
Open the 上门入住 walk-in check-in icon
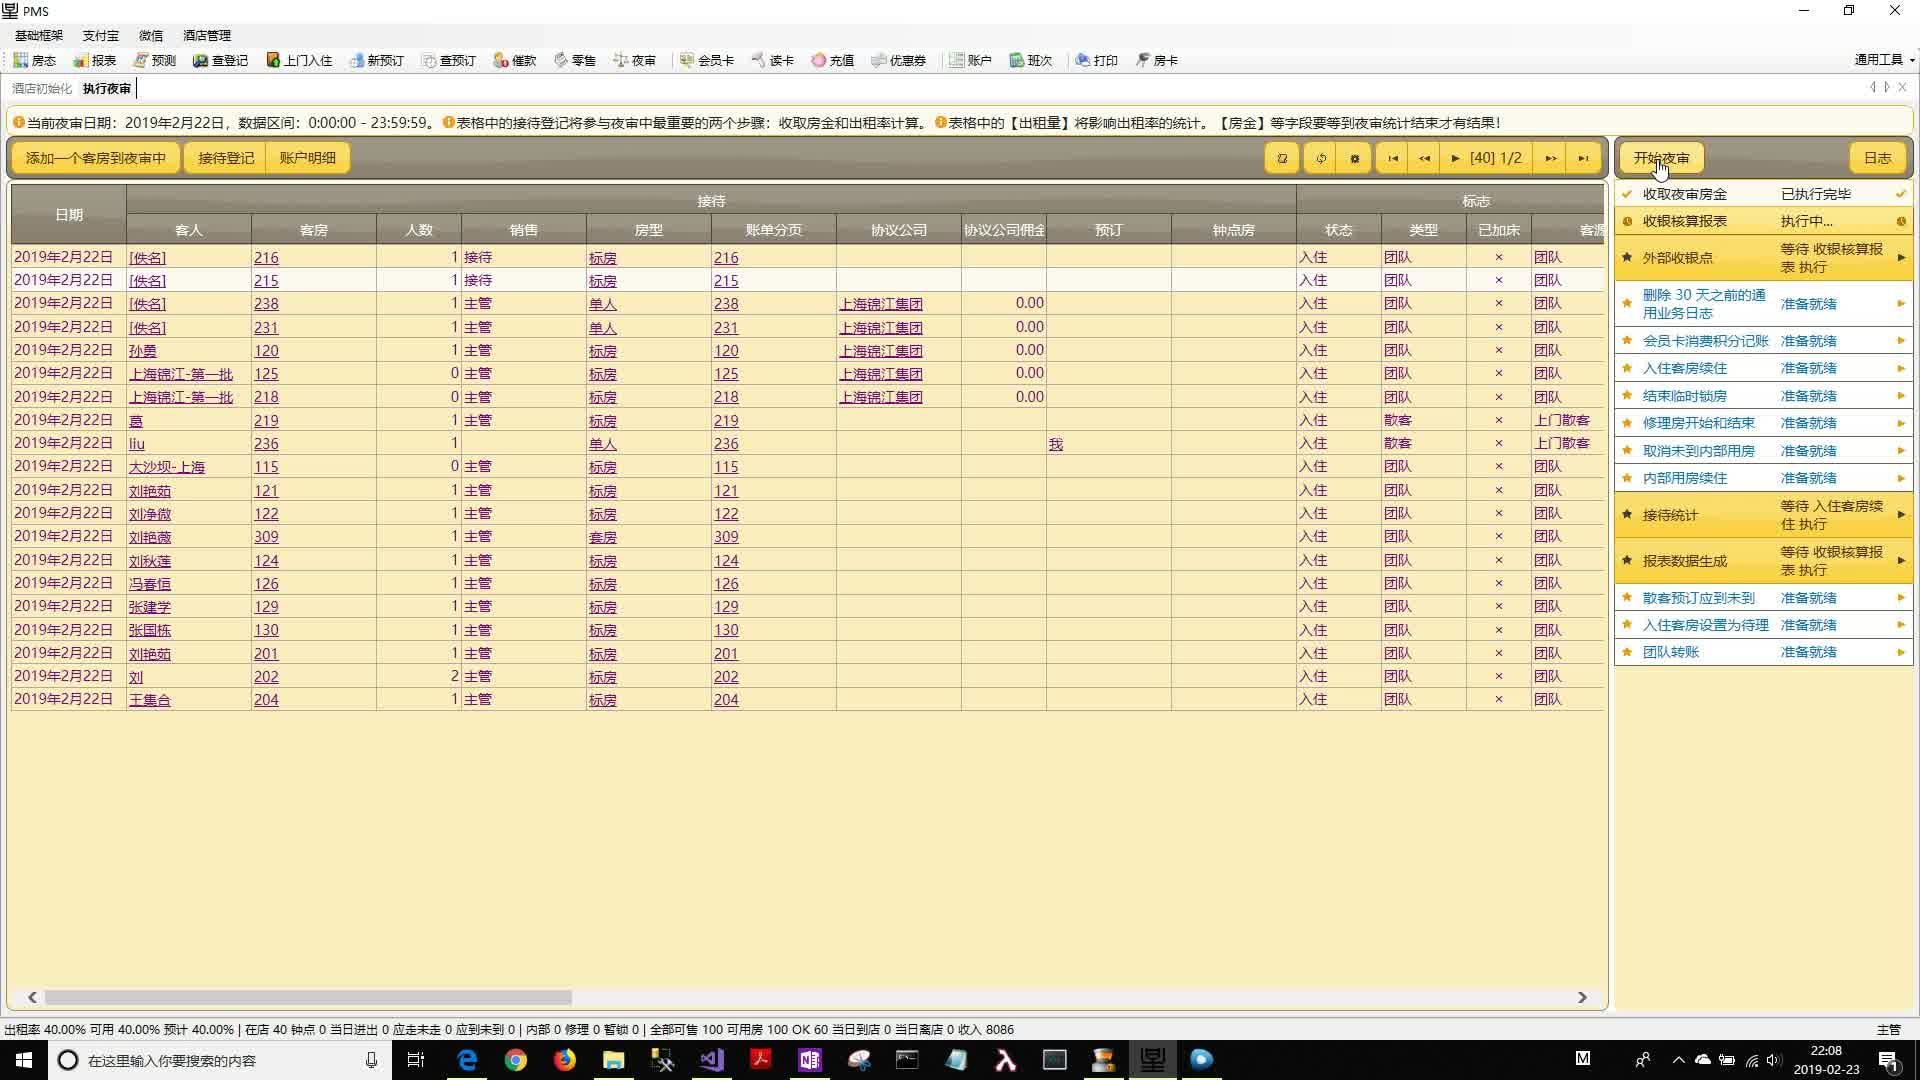point(298,60)
